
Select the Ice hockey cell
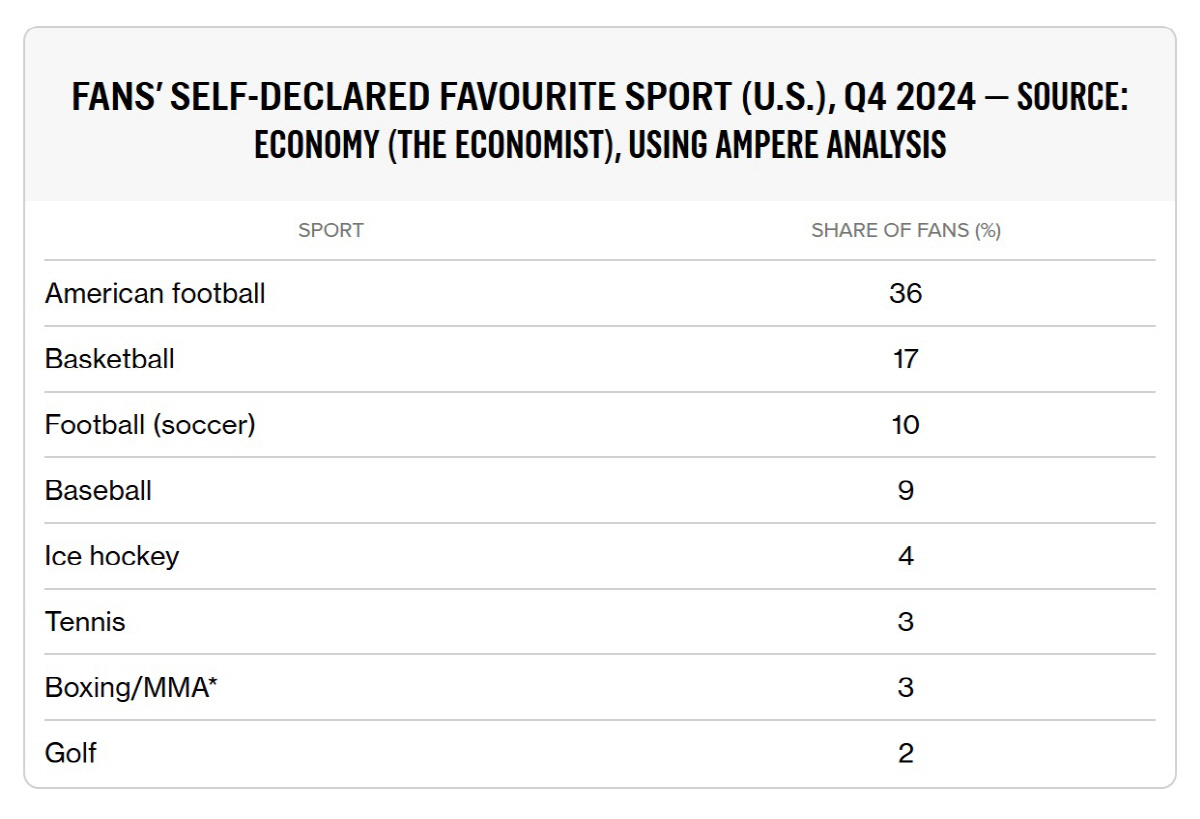(x=112, y=556)
